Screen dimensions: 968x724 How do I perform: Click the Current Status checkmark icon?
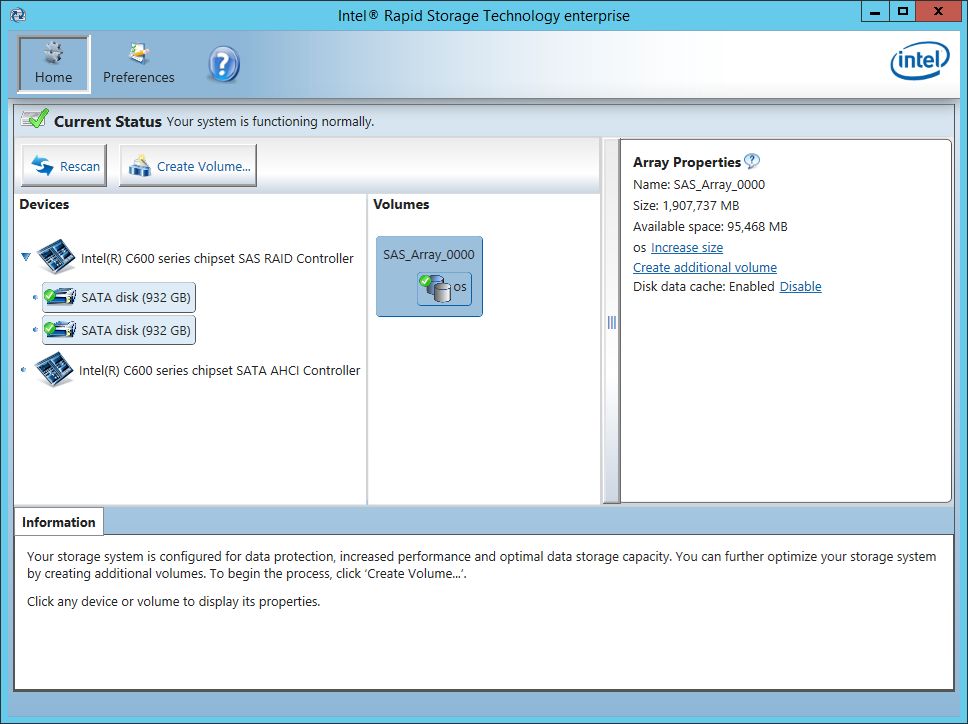[x=35, y=119]
